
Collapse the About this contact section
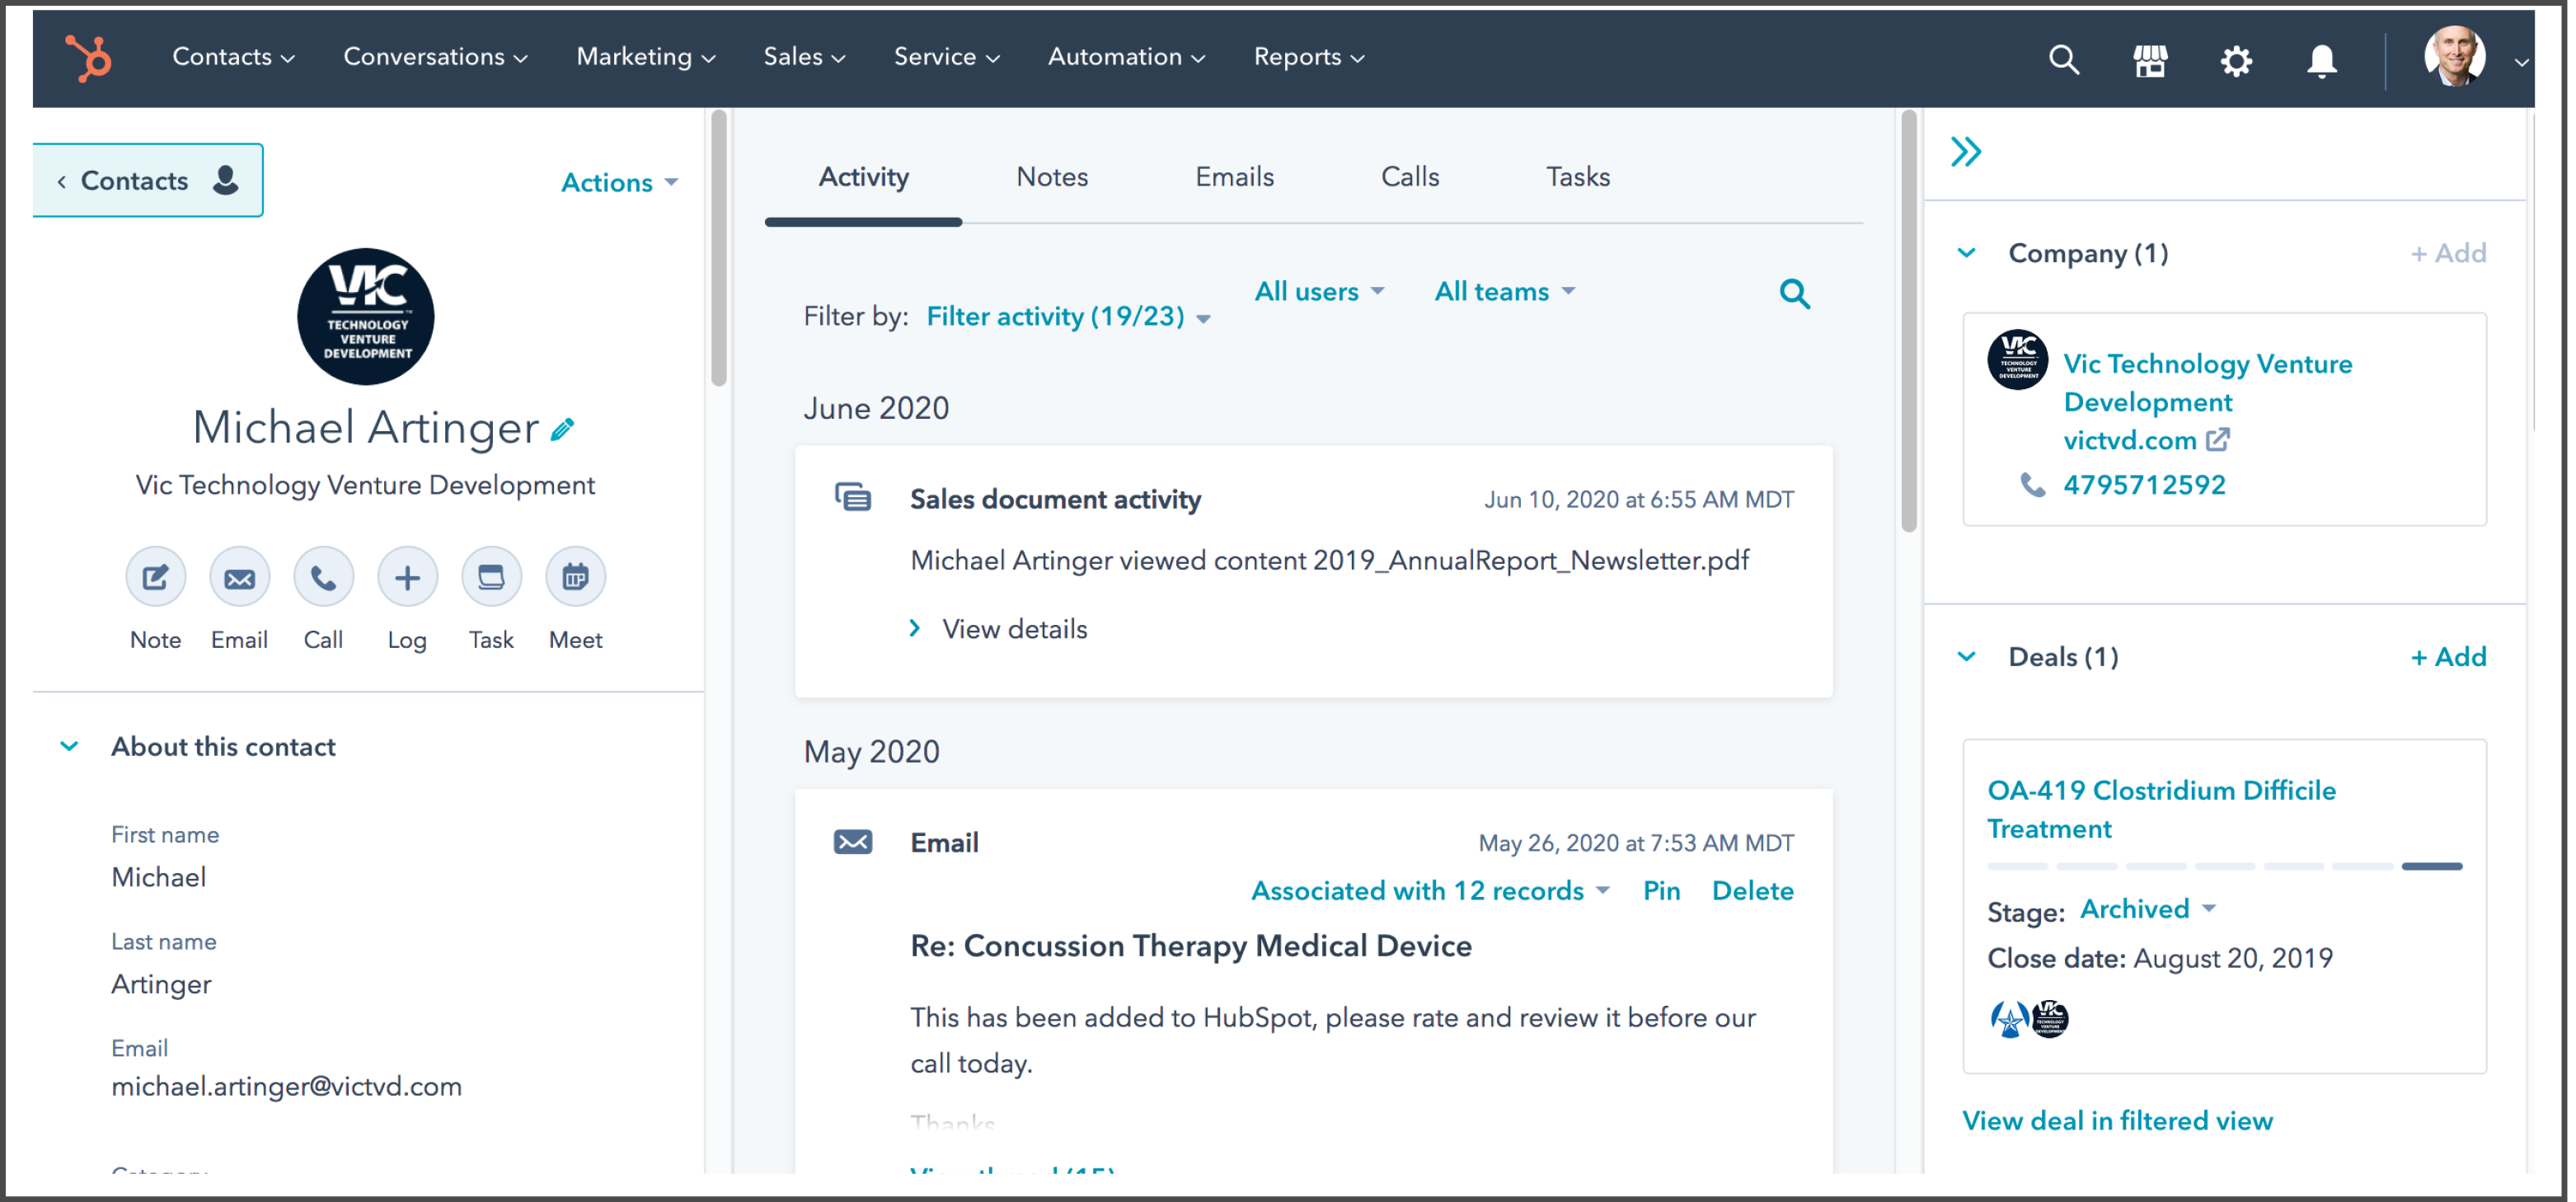click(x=69, y=746)
